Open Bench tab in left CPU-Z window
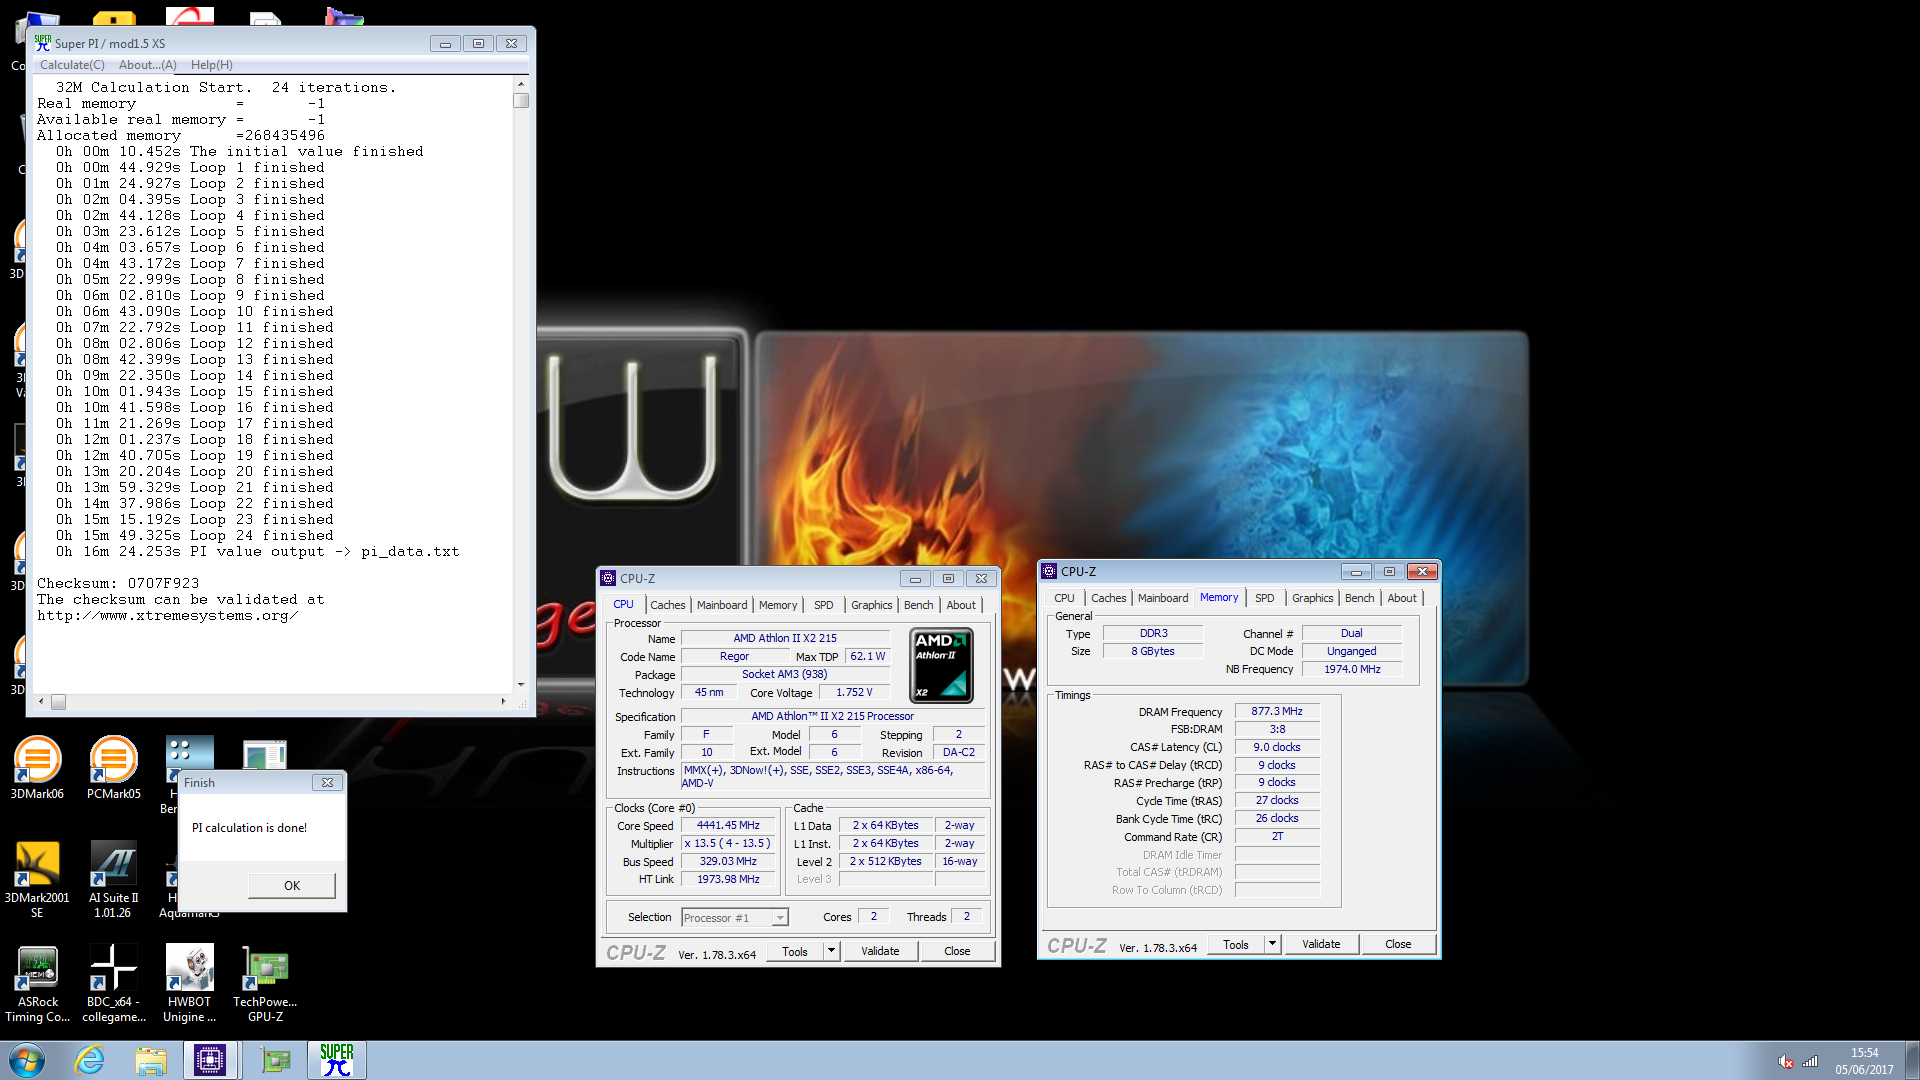The image size is (1920, 1080). [x=918, y=605]
